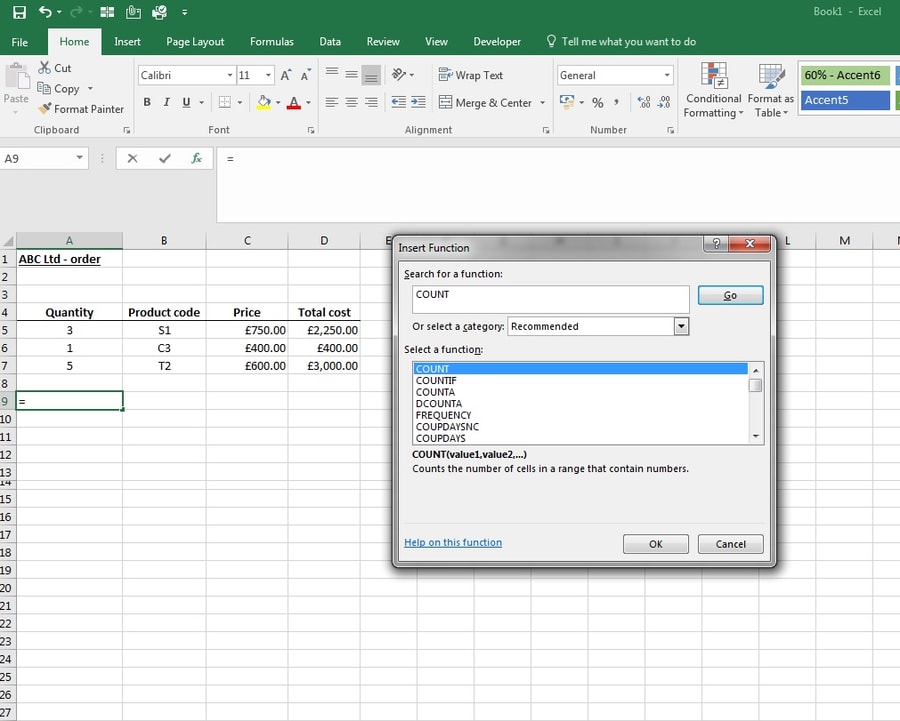The width and height of the screenshot is (900, 721).
Task: Confirm formula entry with checkmark icon
Action: point(165,158)
